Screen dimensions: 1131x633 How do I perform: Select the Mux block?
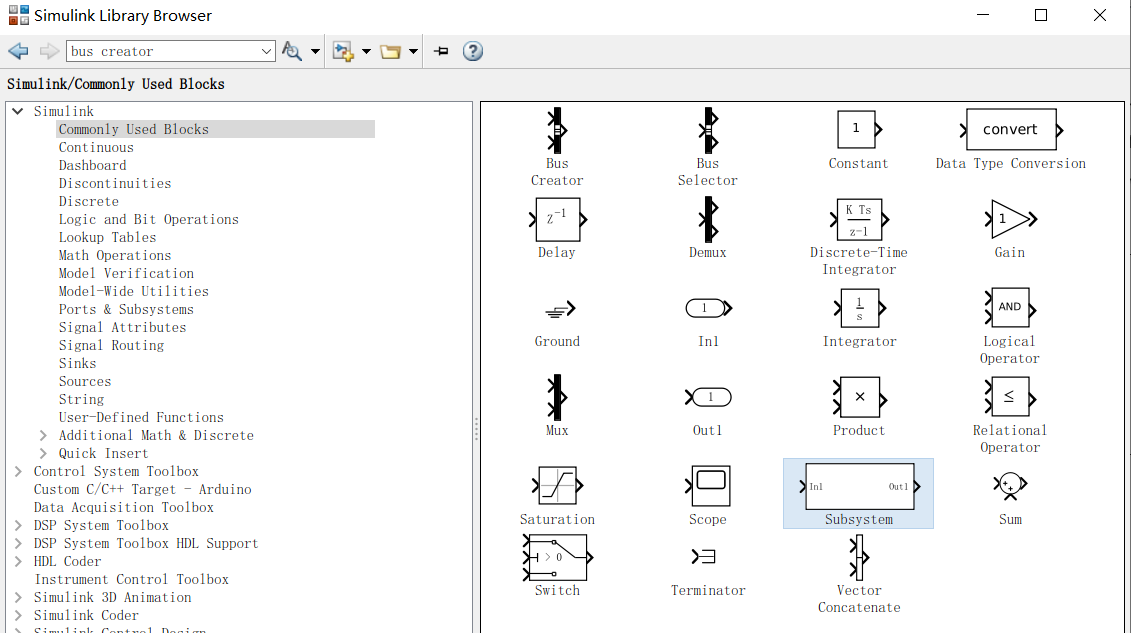tap(557, 397)
